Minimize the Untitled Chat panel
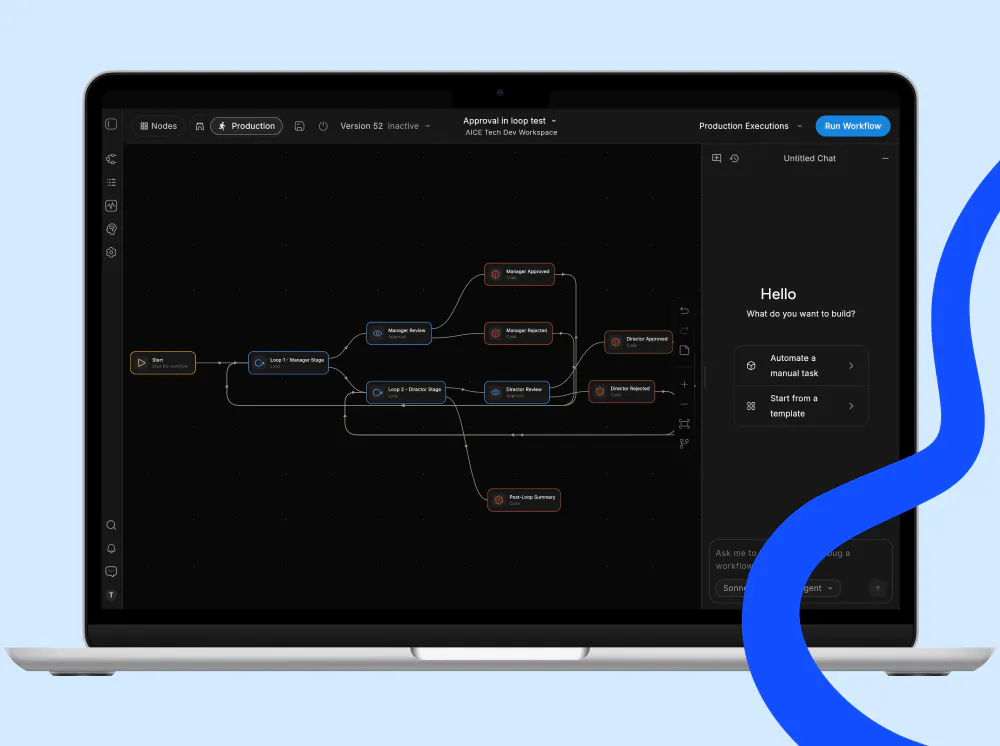The width and height of the screenshot is (1000, 746). (x=885, y=158)
